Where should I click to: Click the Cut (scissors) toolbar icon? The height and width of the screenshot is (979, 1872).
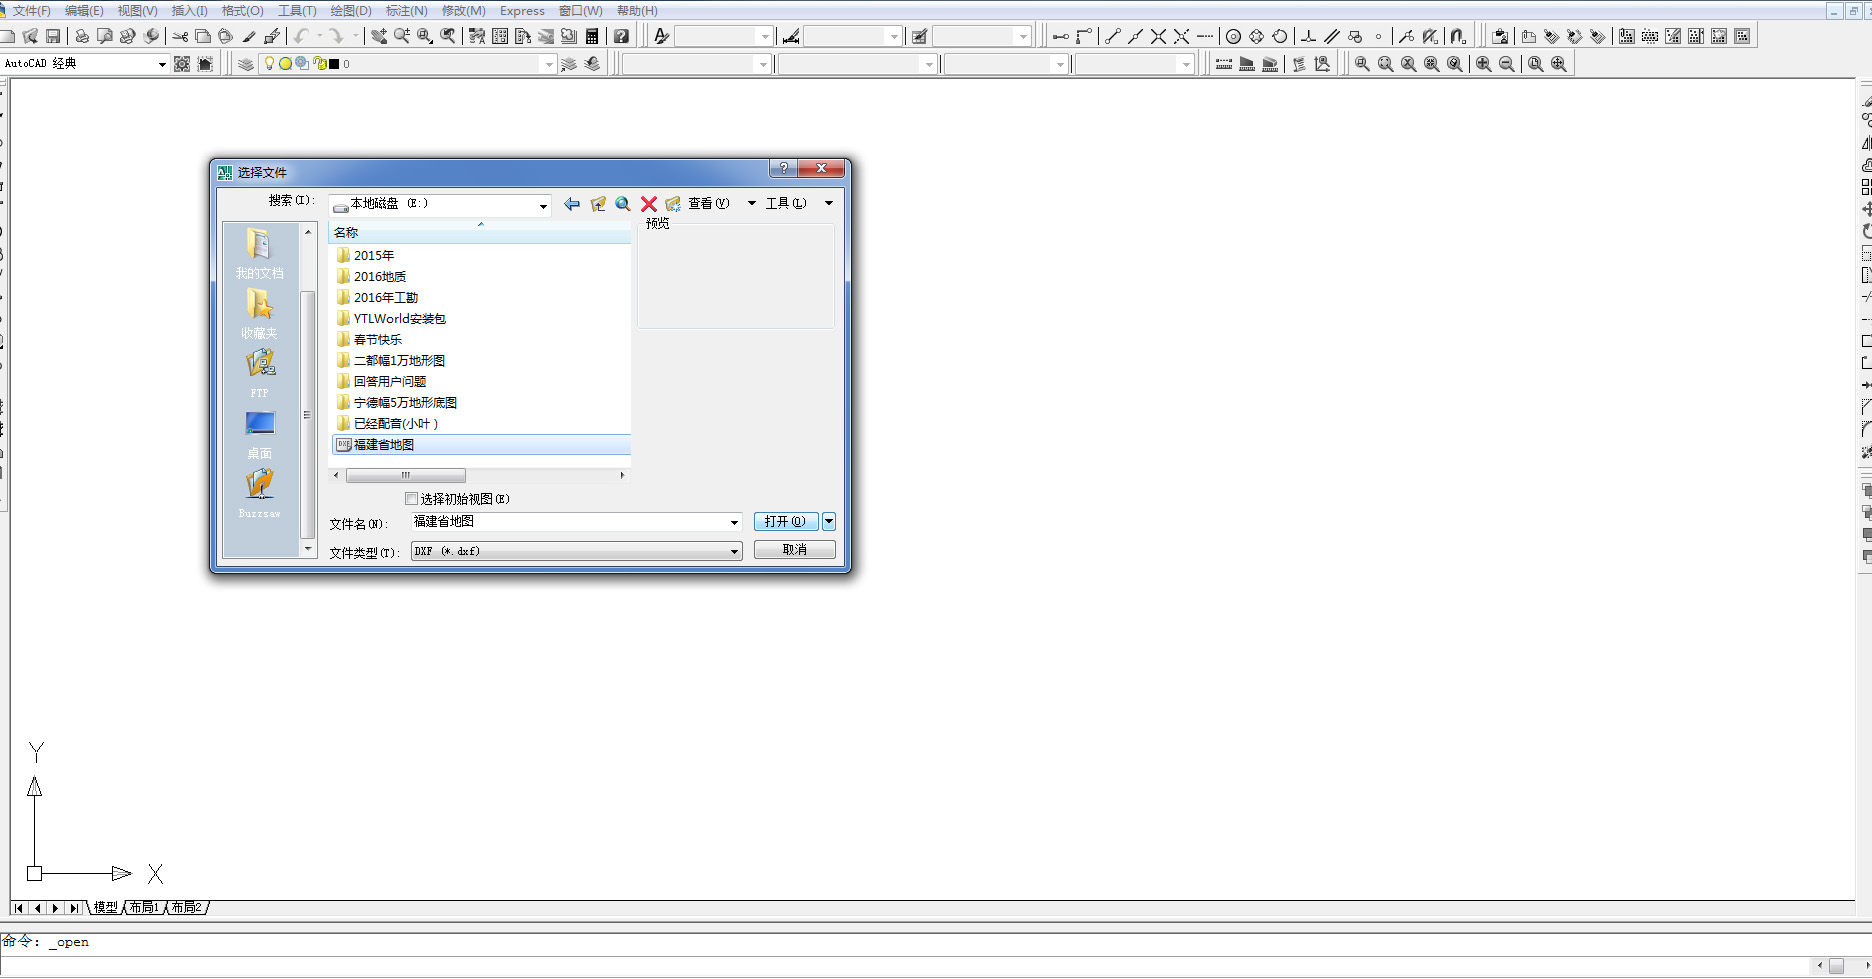(180, 36)
